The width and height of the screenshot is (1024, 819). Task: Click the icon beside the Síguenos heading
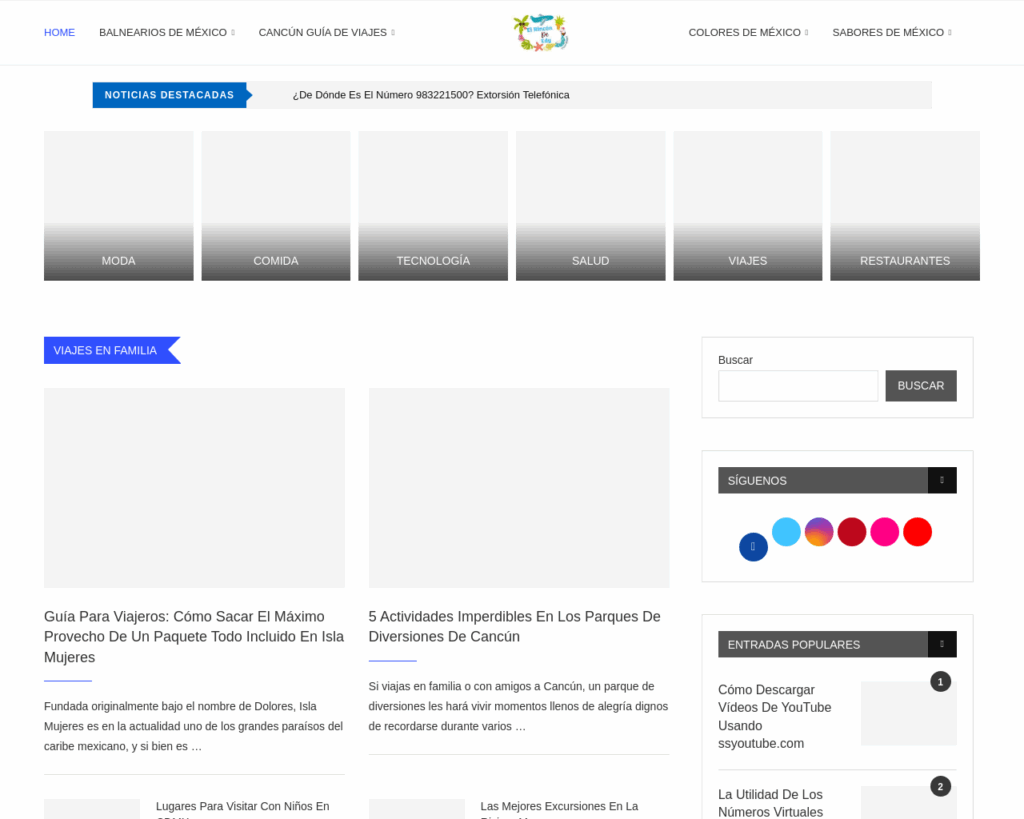[941, 480]
